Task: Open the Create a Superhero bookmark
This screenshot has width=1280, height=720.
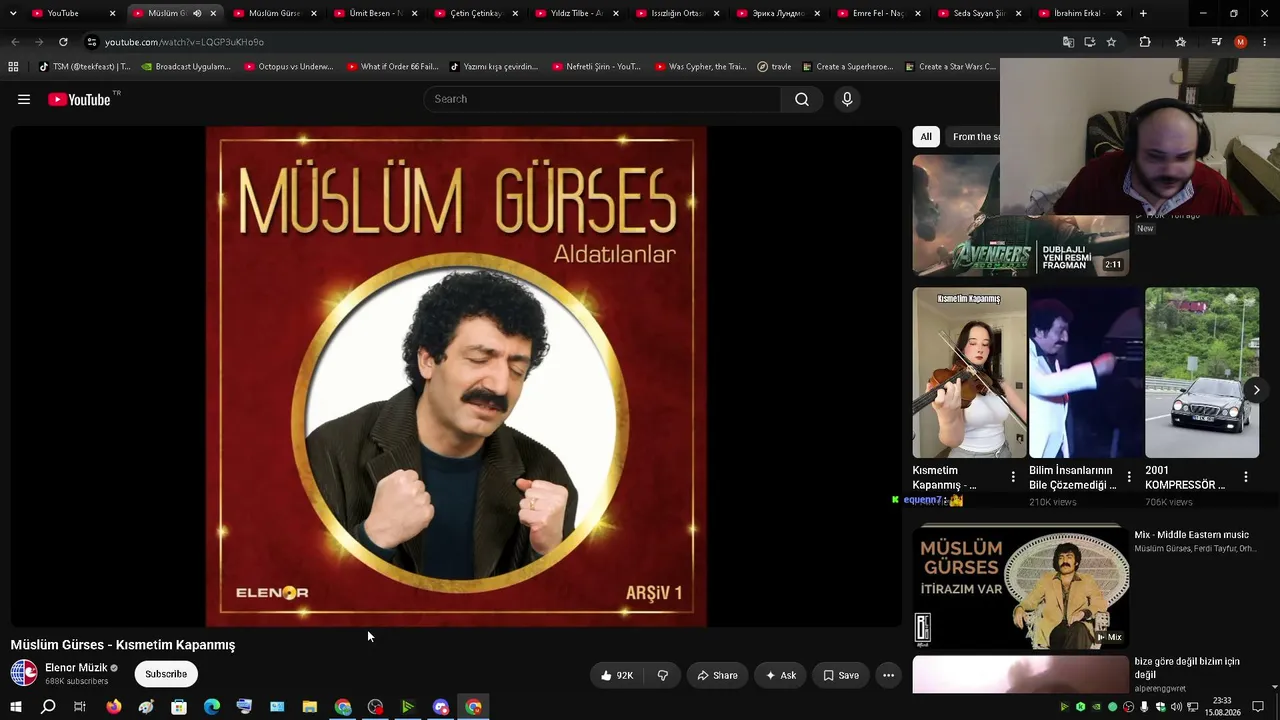Action: coord(847,67)
